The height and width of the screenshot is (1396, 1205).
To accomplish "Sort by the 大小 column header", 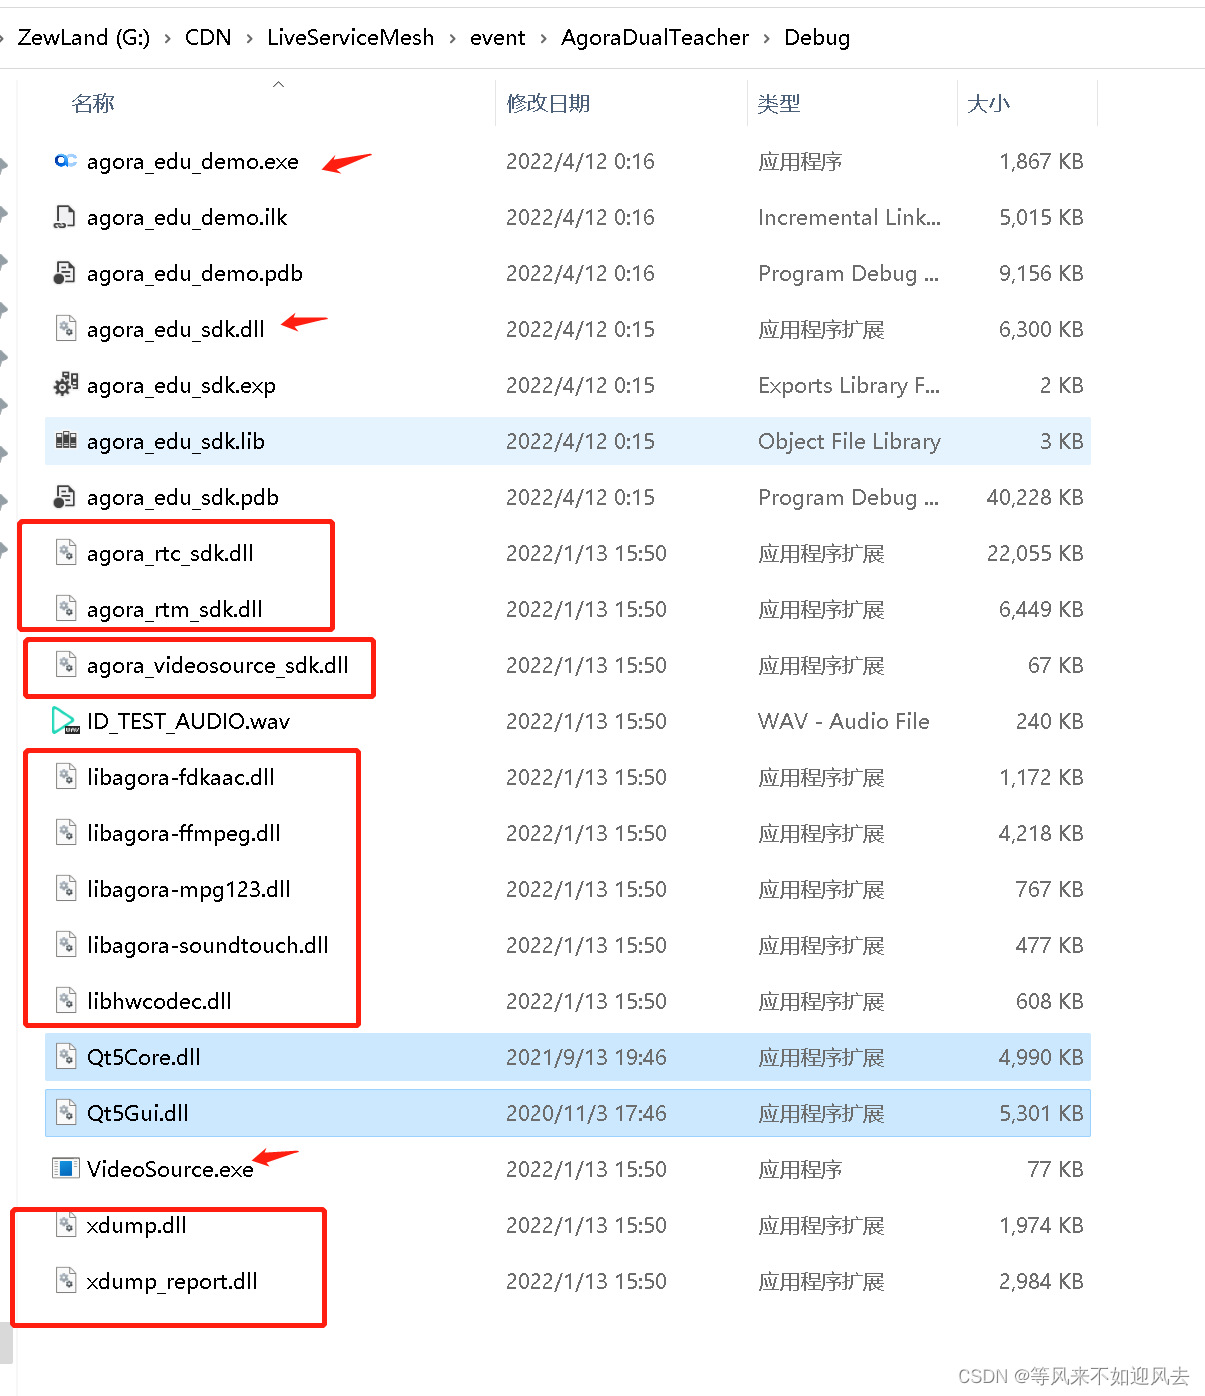I will (988, 103).
